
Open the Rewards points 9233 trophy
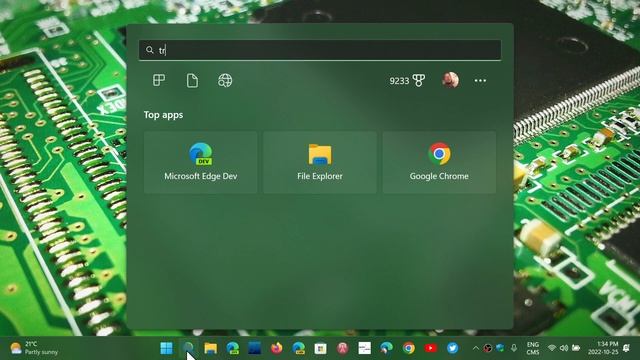pyautogui.click(x=407, y=81)
